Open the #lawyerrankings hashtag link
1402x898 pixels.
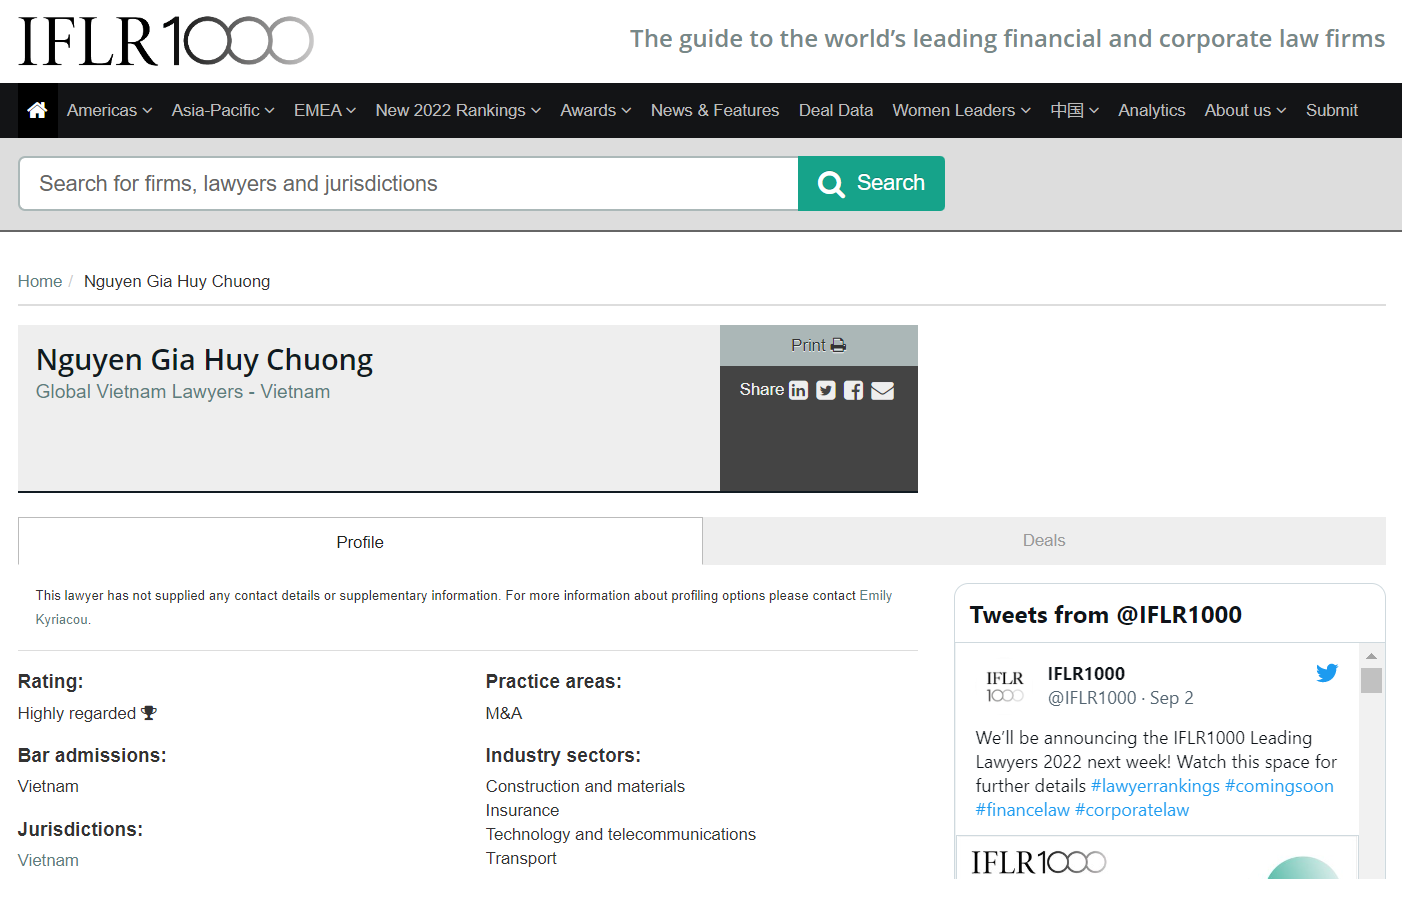pyautogui.click(x=1155, y=786)
